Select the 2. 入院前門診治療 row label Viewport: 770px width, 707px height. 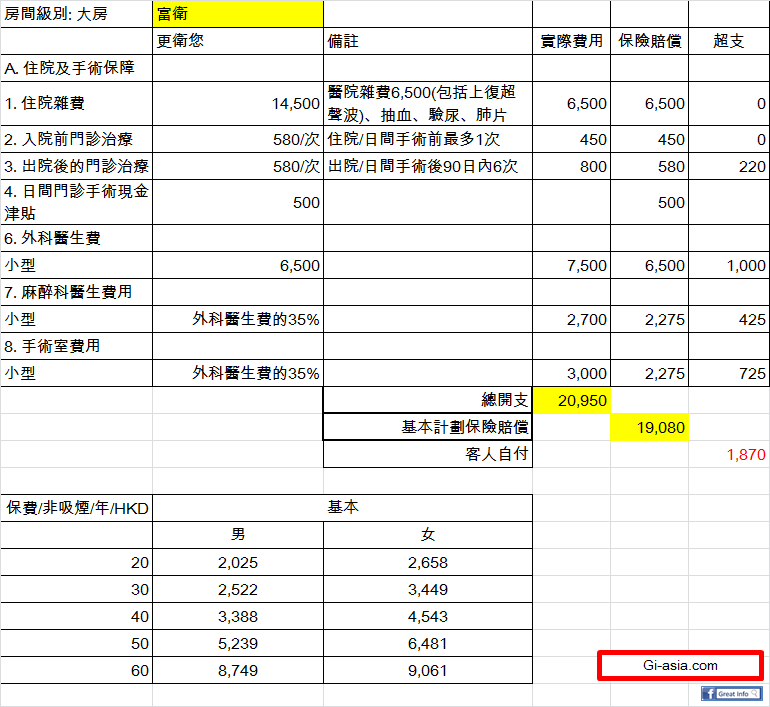coord(77,139)
